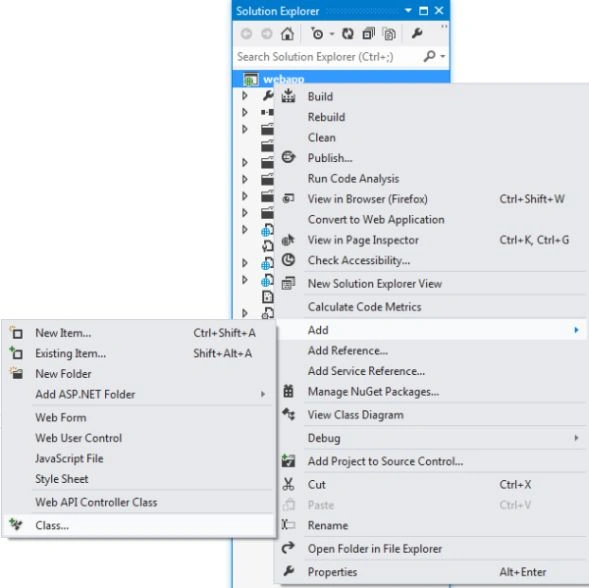Click the Refresh icon in Solution Explorer
Image resolution: width=589 pixels, height=588 pixels.
348,34
